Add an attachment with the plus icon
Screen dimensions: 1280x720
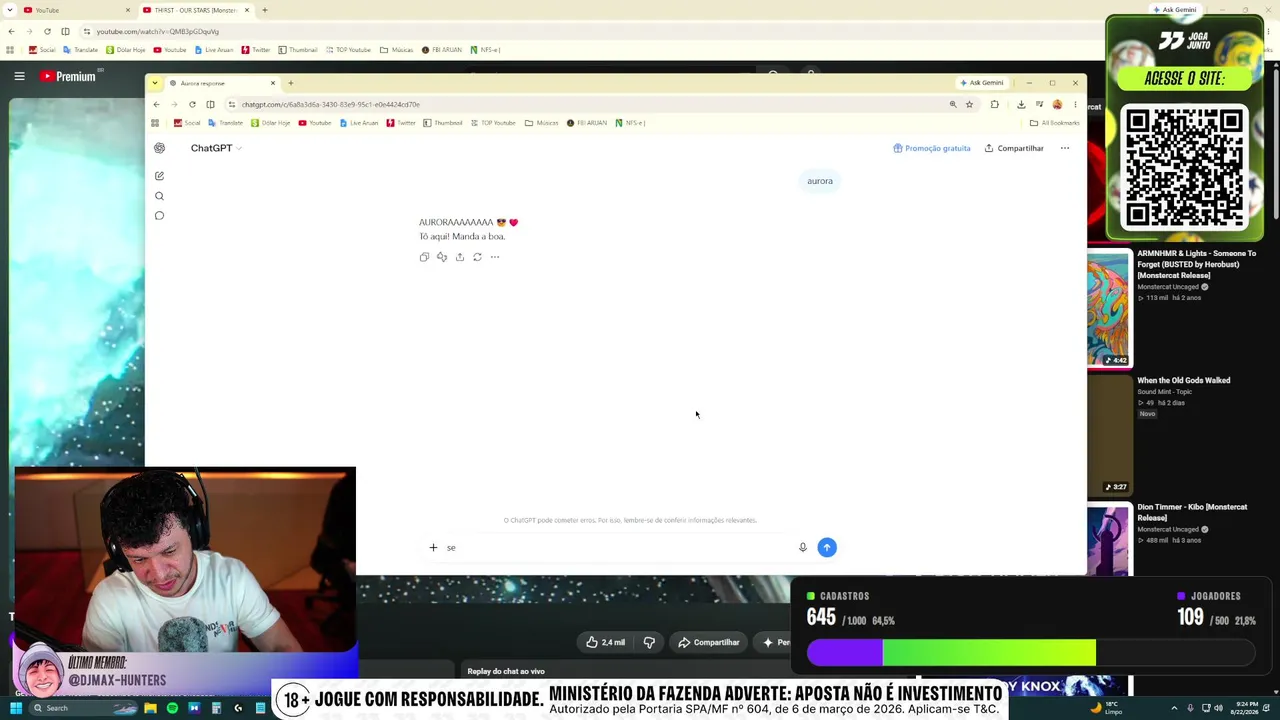coord(433,547)
